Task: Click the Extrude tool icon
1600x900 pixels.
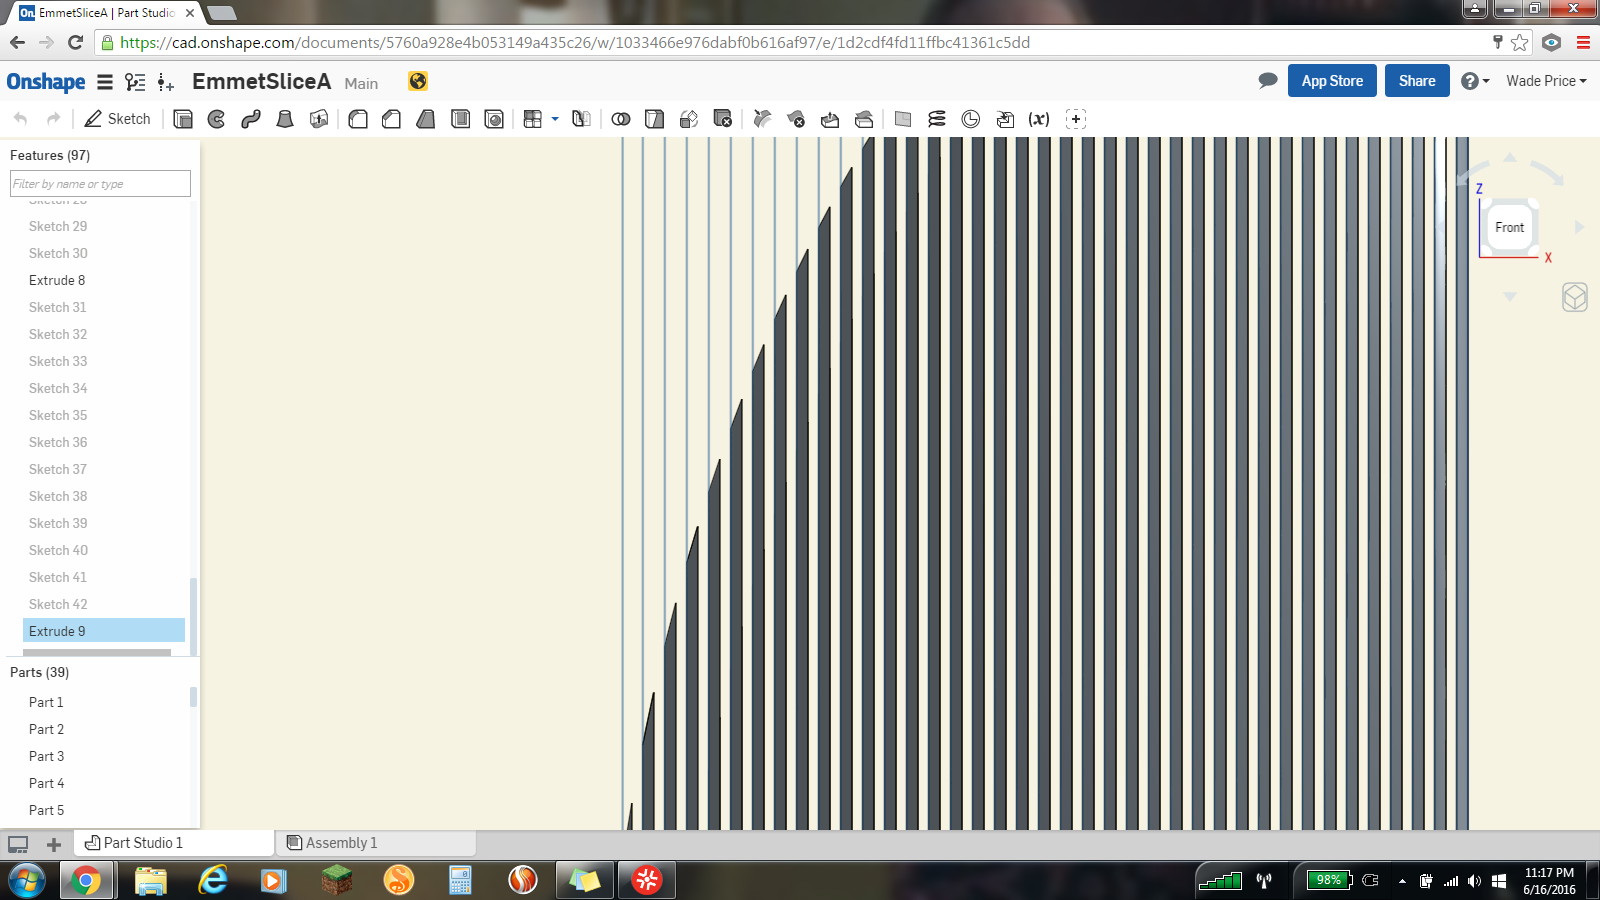Action: point(183,119)
